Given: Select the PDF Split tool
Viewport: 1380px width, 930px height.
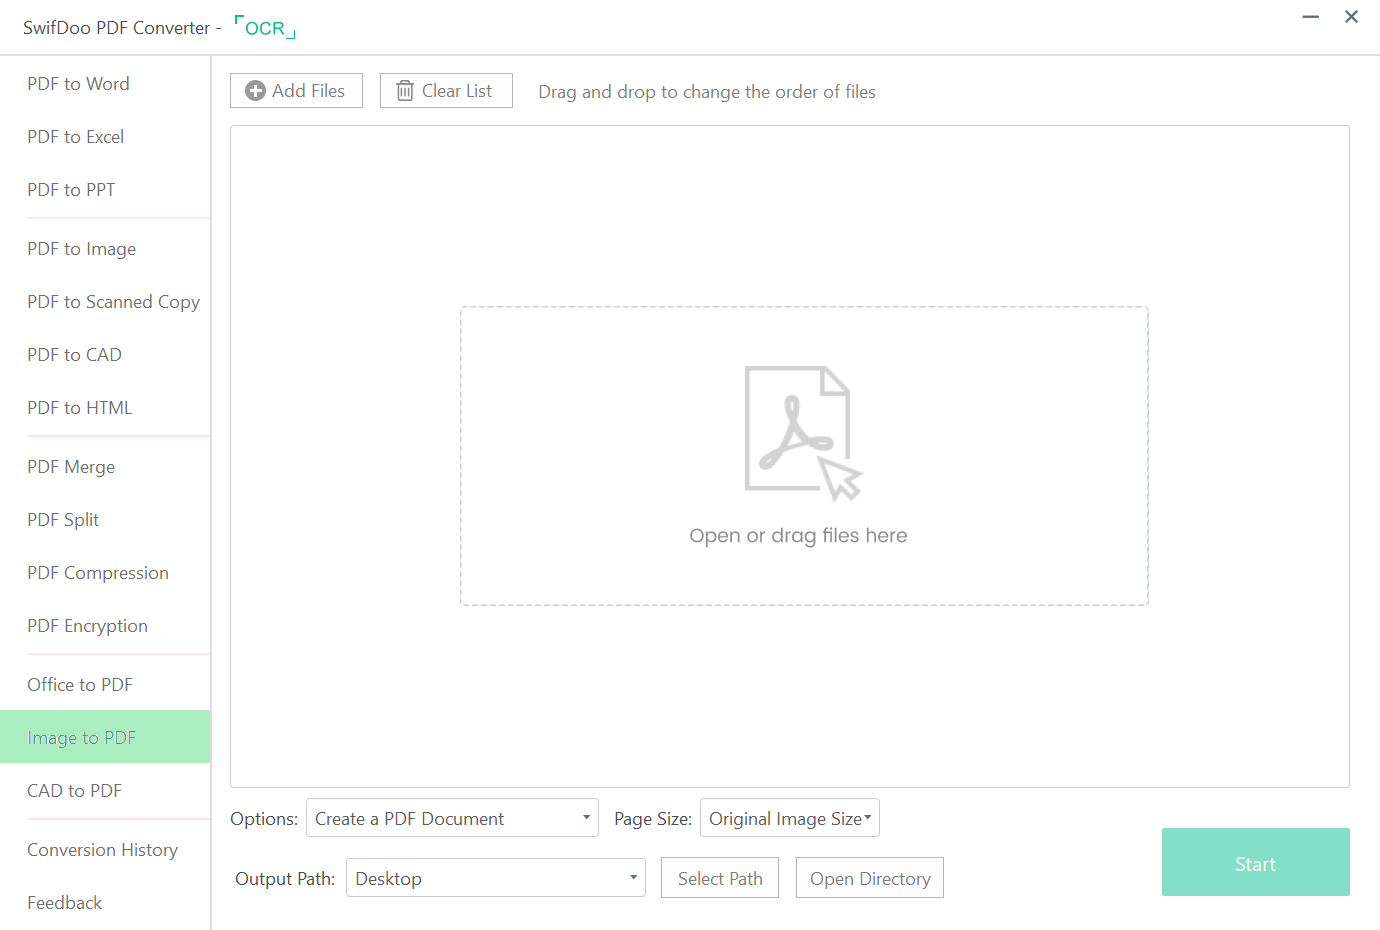Looking at the screenshot, I should pyautogui.click(x=105, y=520).
